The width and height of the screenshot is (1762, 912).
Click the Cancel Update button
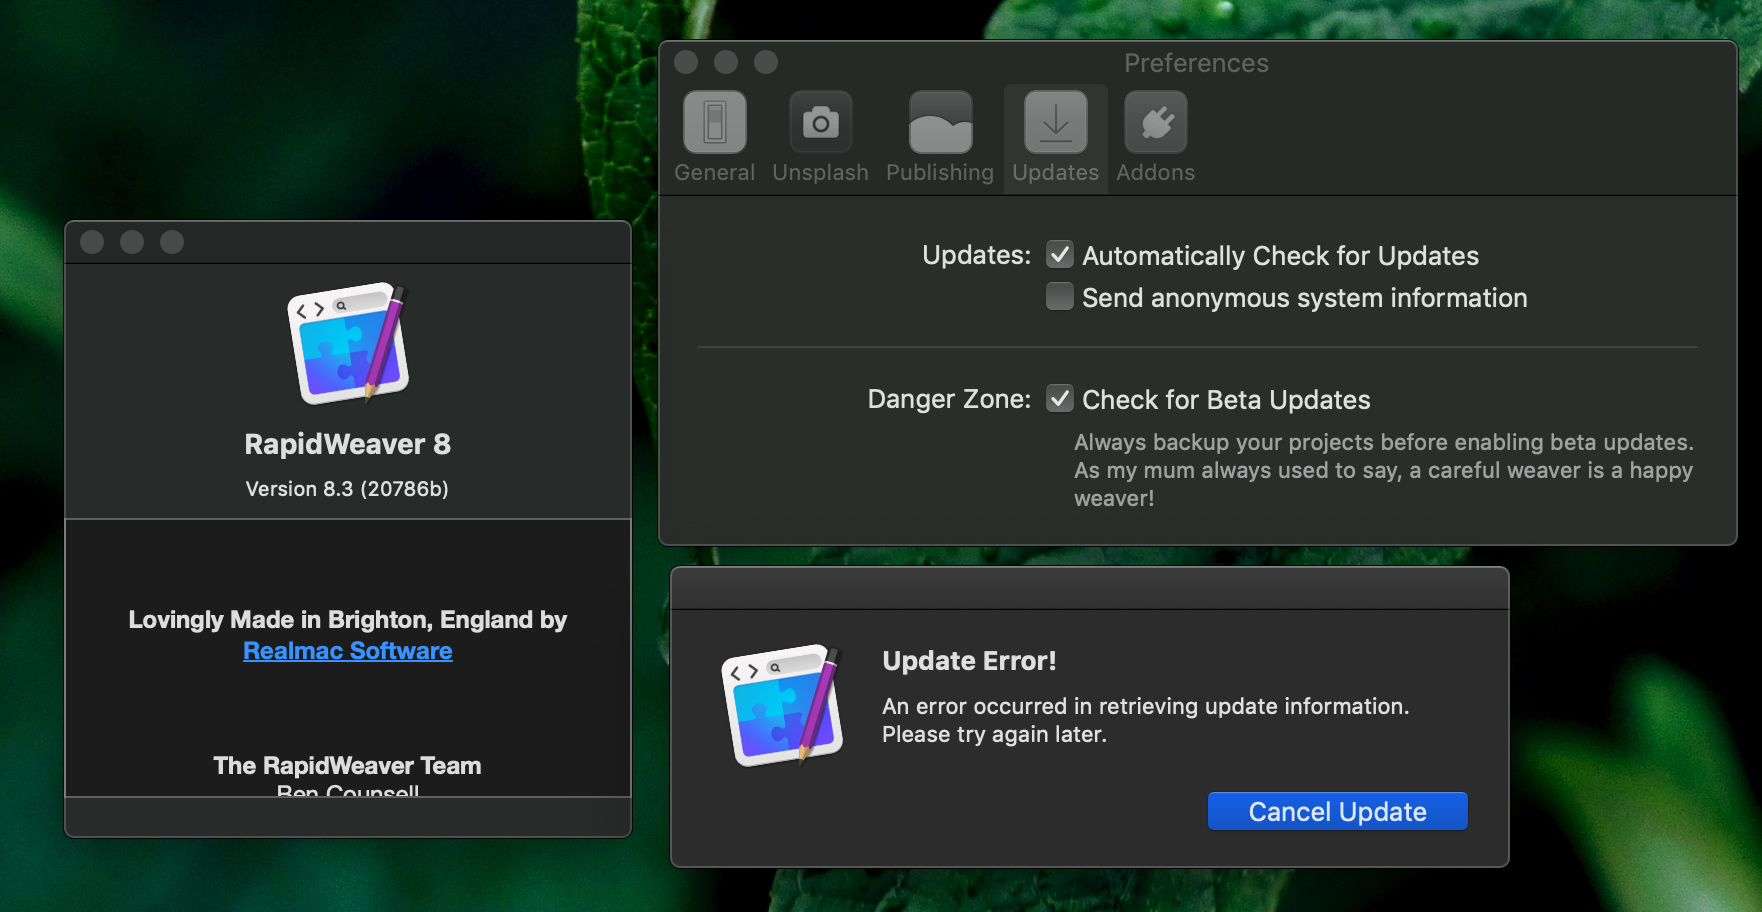pyautogui.click(x=1337, y=811)
